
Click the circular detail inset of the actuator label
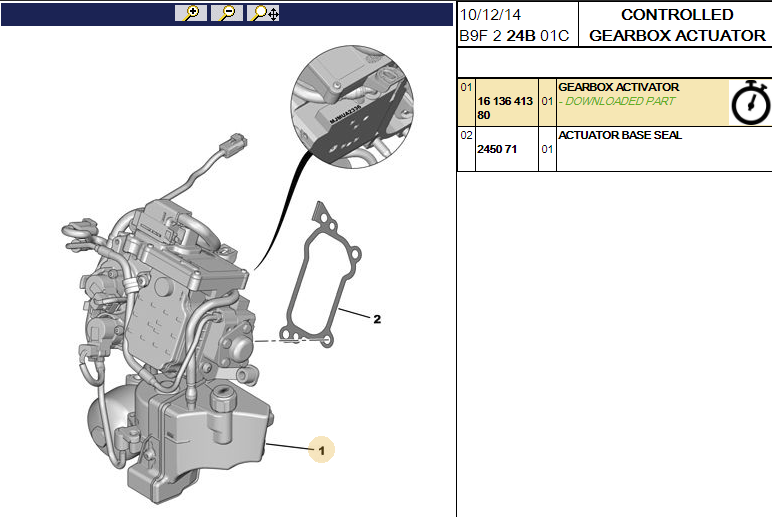[352, 107]
